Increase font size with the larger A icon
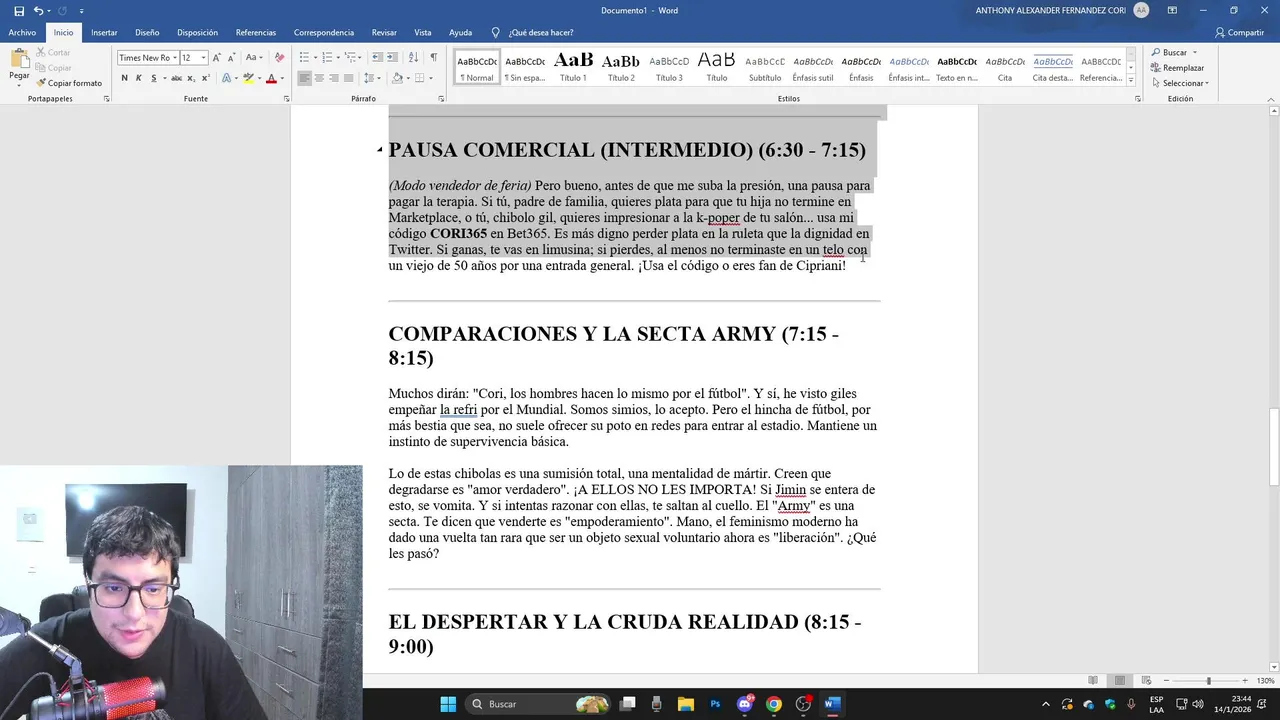The height and width of the screenshot is (720, 1280). 218,57
